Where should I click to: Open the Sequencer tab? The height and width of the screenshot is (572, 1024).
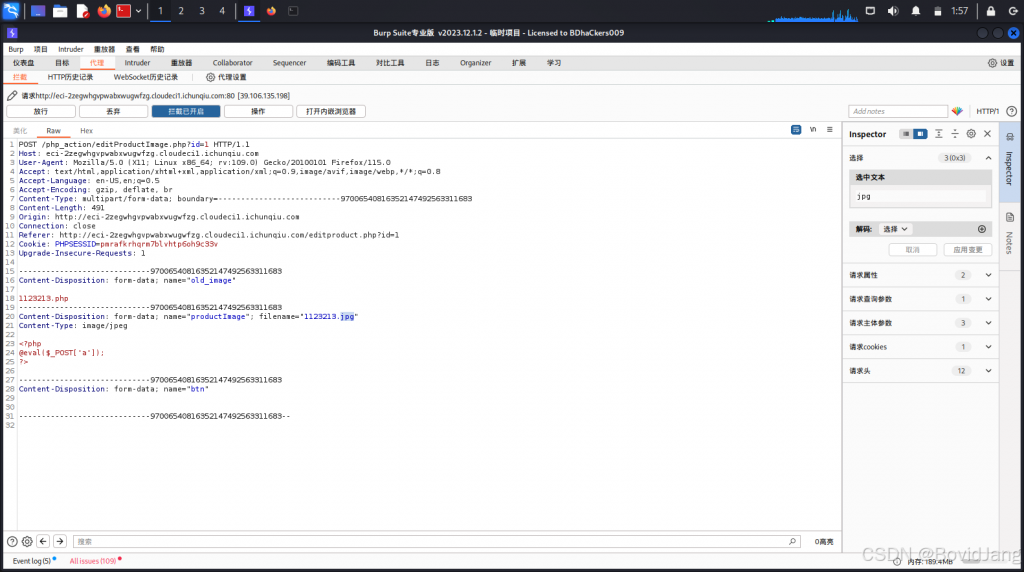click(289, 63)
